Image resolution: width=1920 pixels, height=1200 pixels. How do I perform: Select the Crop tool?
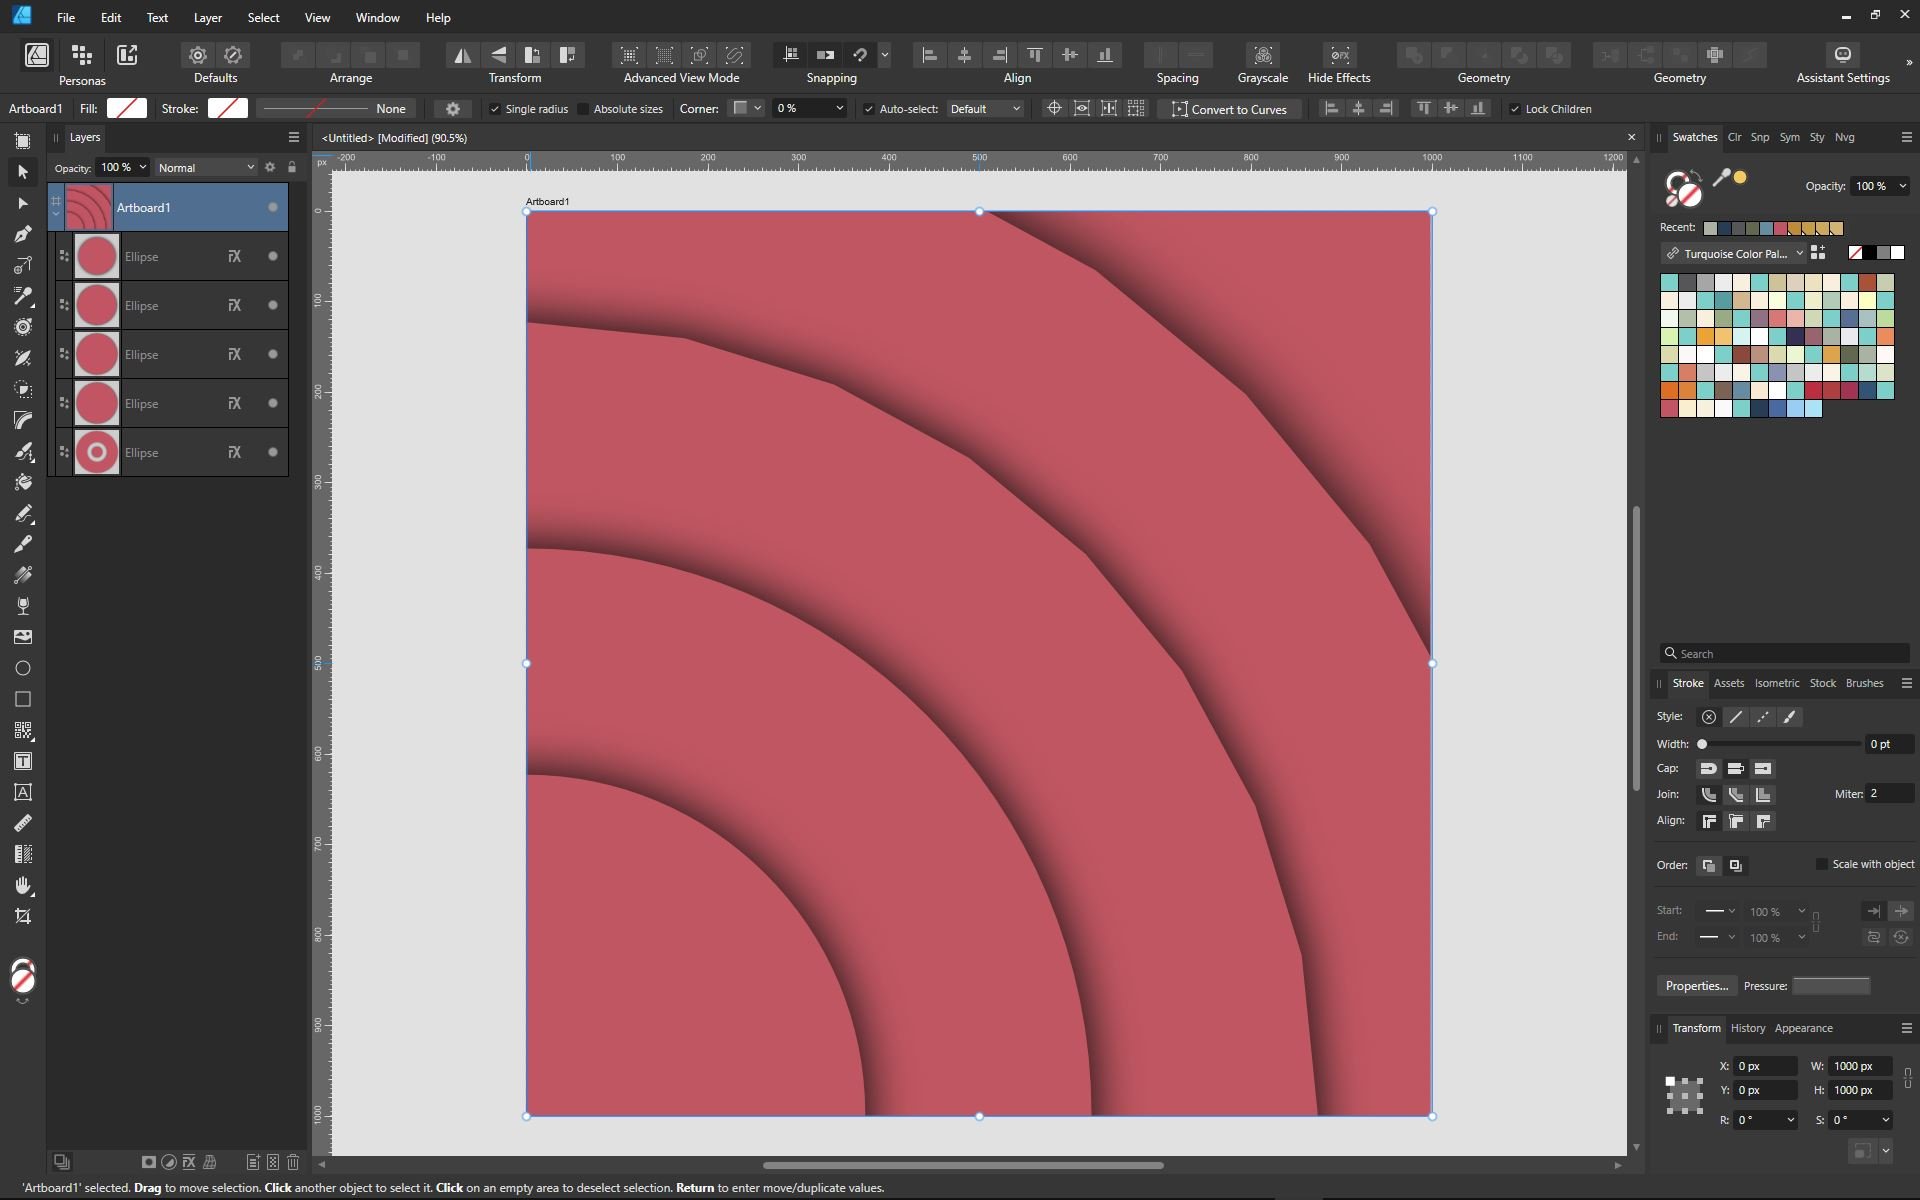tap(23, 916)
